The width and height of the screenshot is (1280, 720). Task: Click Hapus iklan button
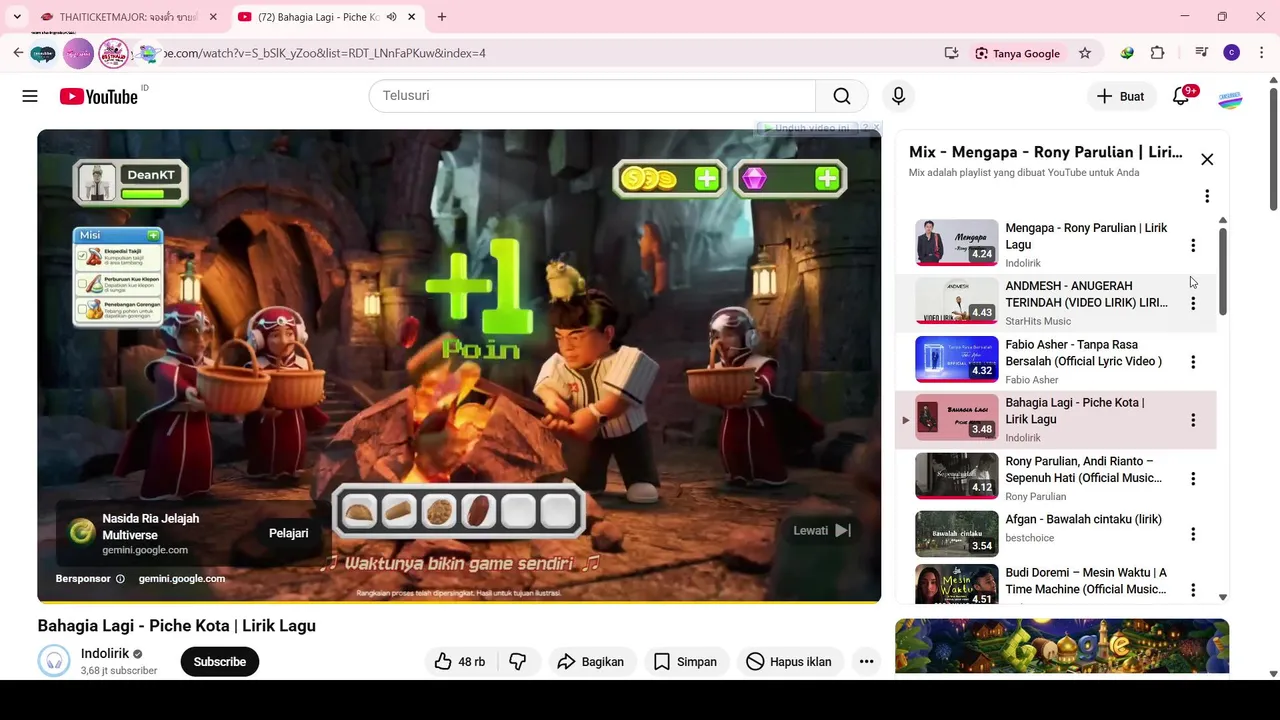pyautogui.click(x=789, y=662)
